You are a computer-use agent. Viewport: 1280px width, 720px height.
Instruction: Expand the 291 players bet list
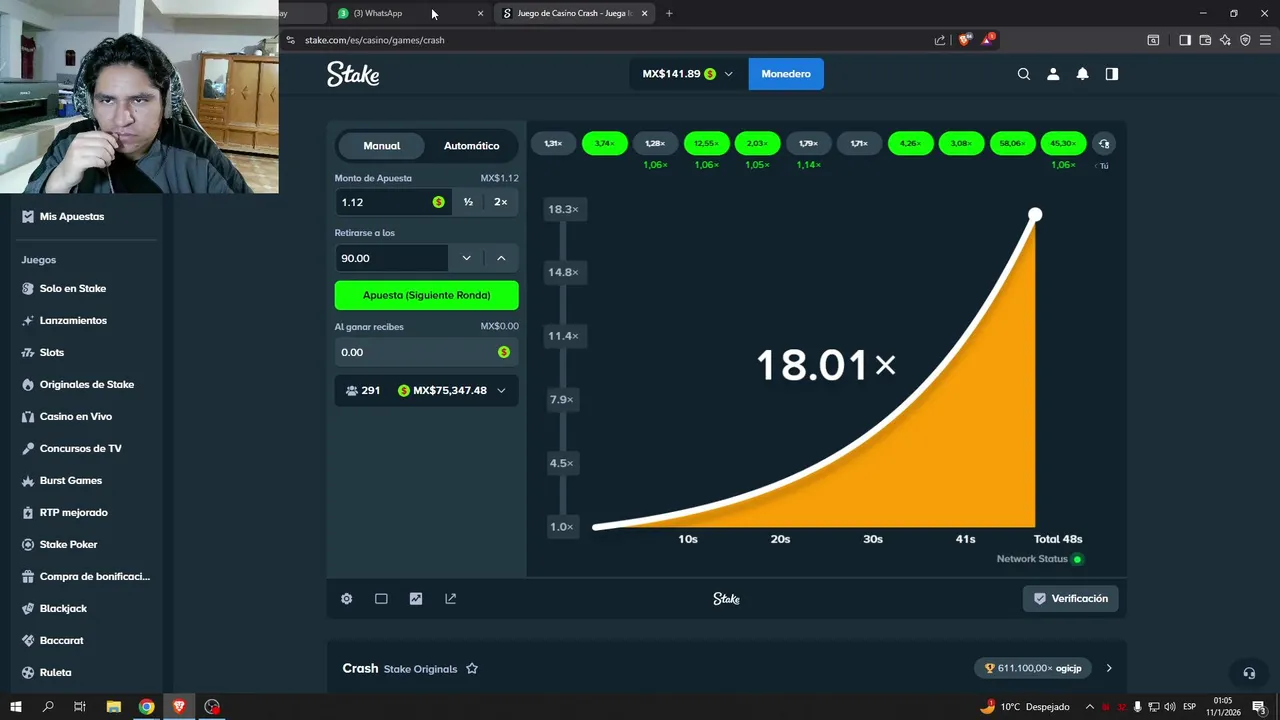pyautogui.click(x=426, y=390)
